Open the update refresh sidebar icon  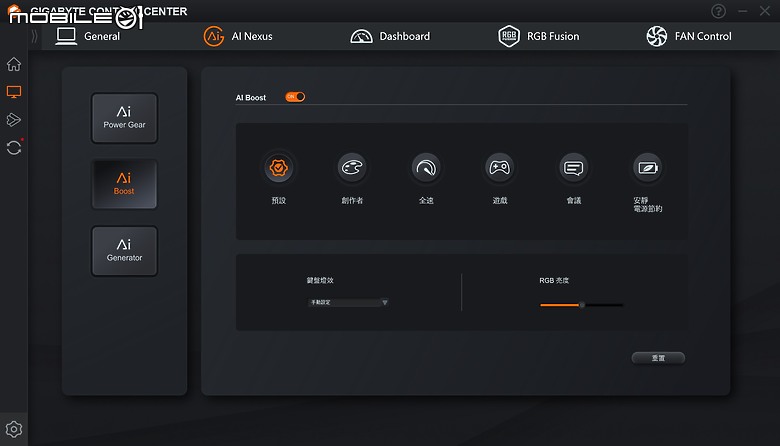tap(14, 148)
